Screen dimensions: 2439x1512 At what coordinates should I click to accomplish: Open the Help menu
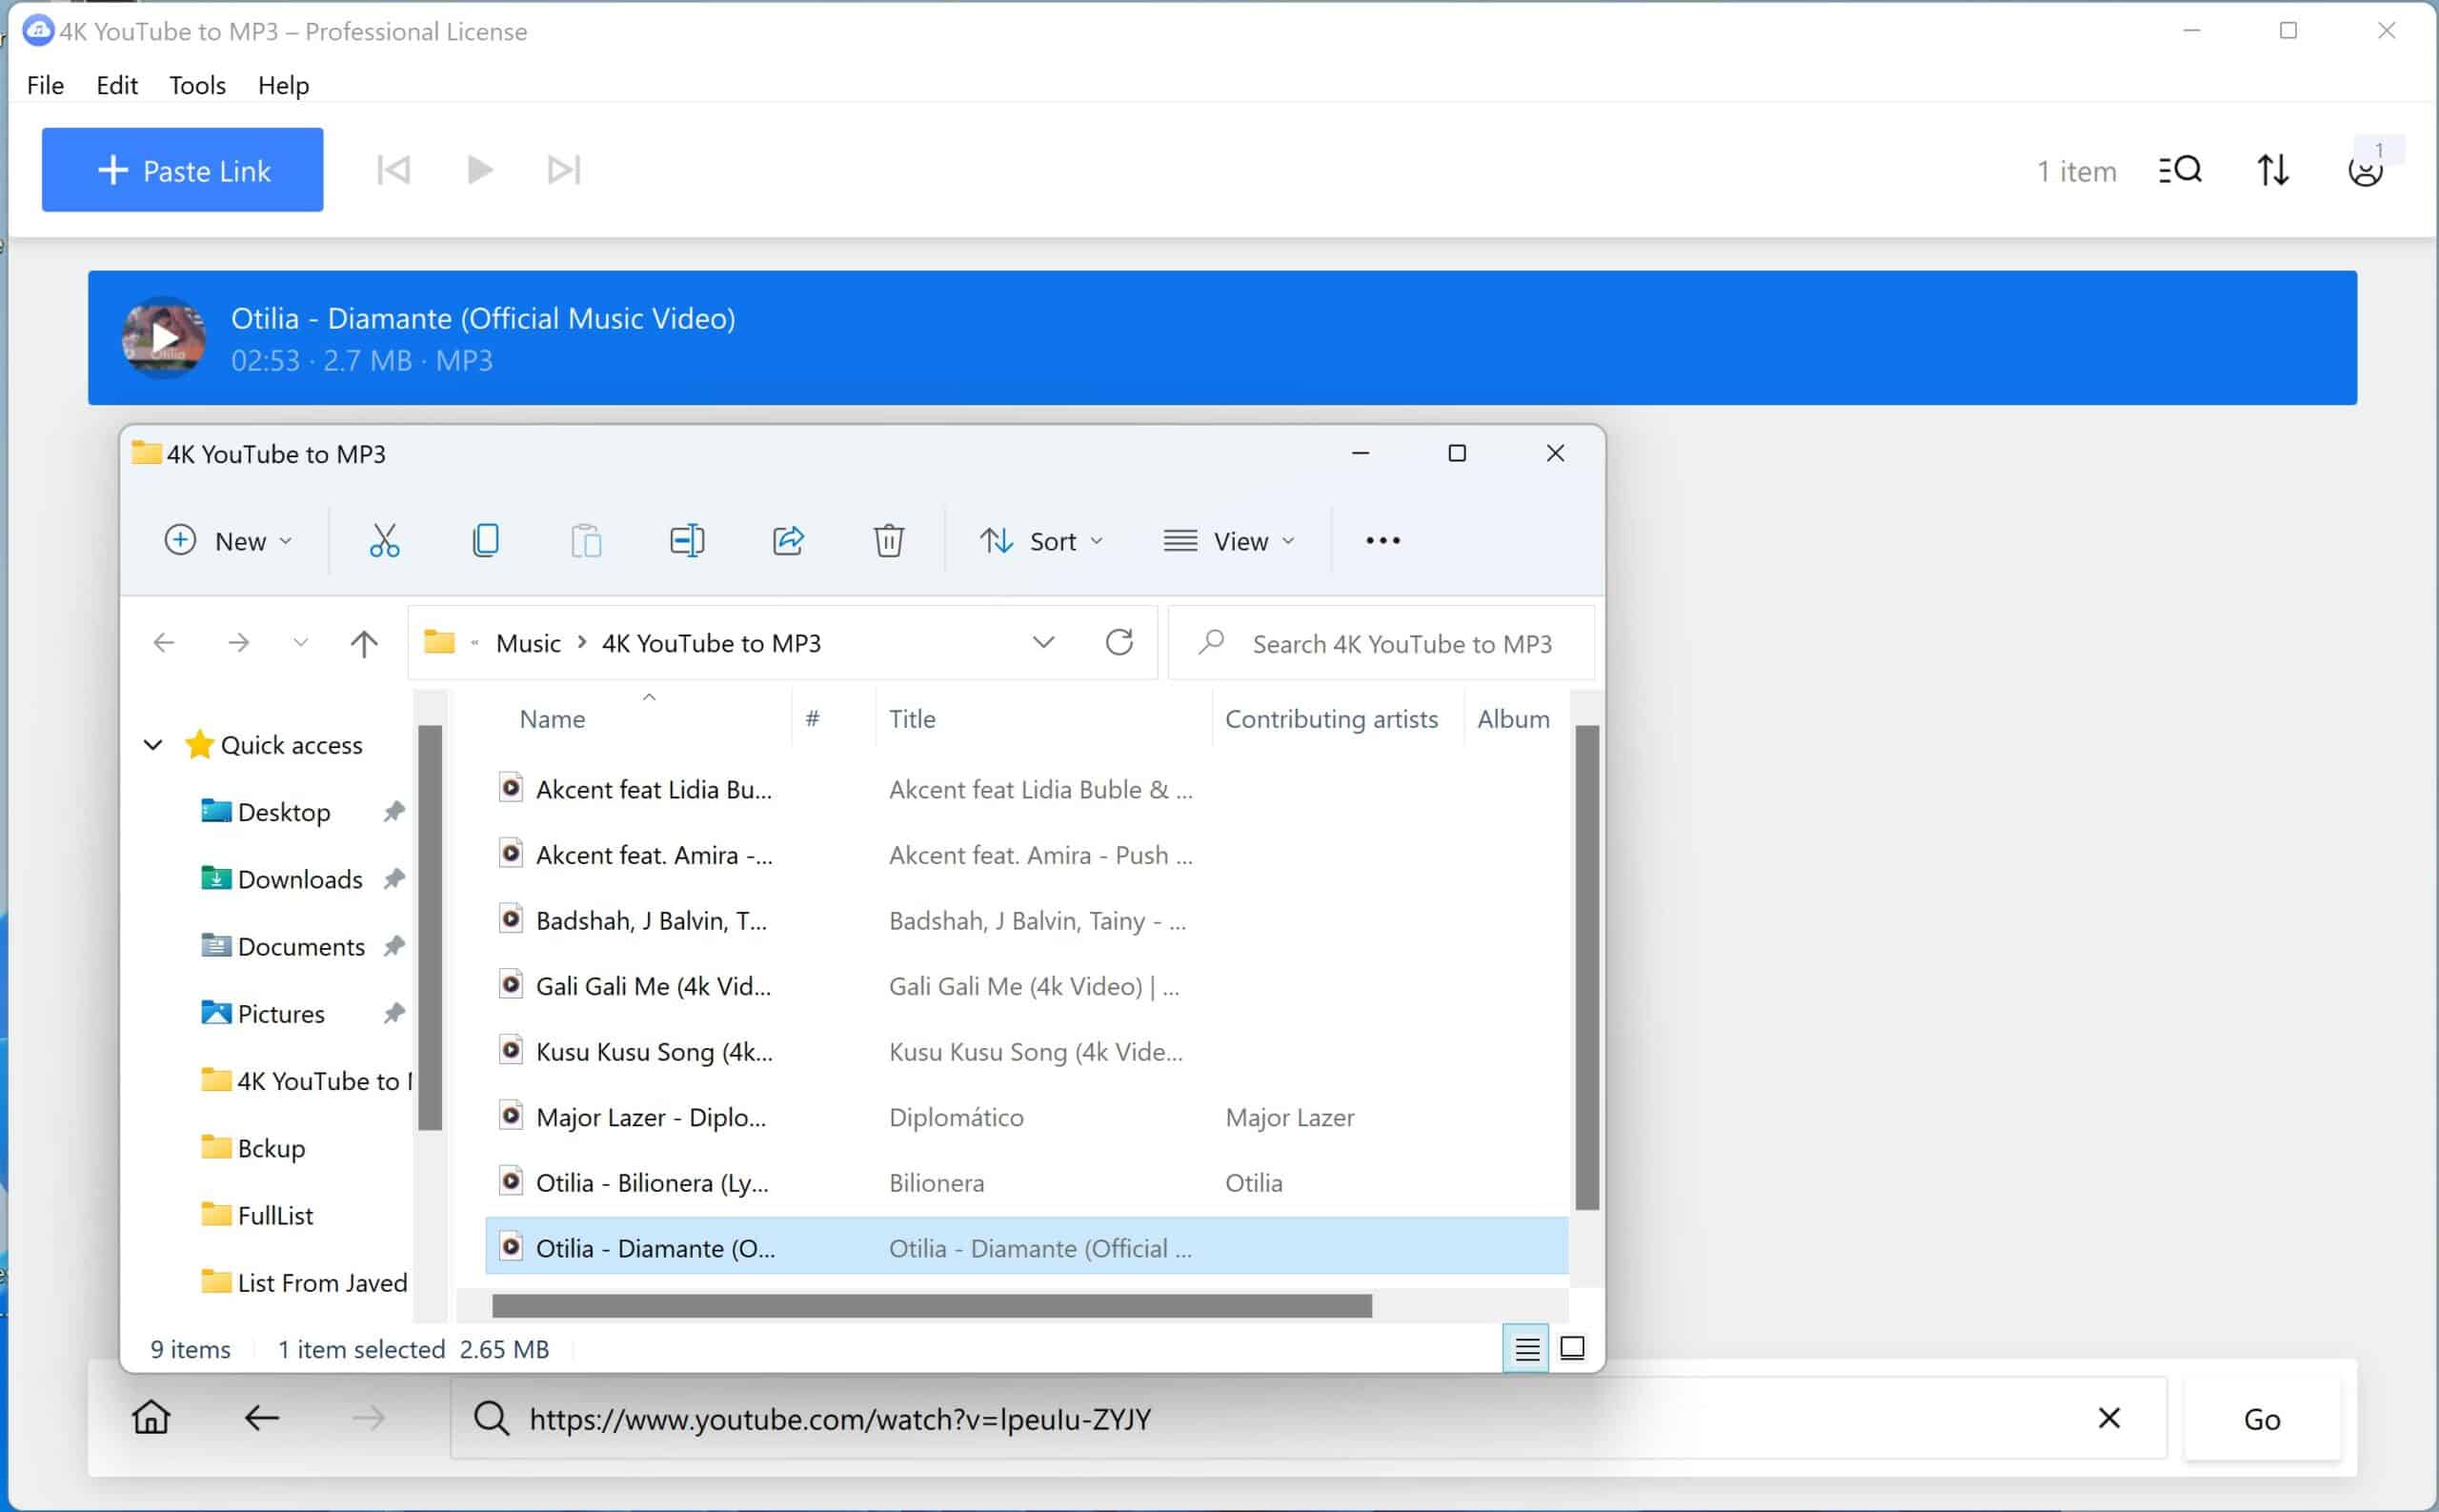tap(283, 85)
